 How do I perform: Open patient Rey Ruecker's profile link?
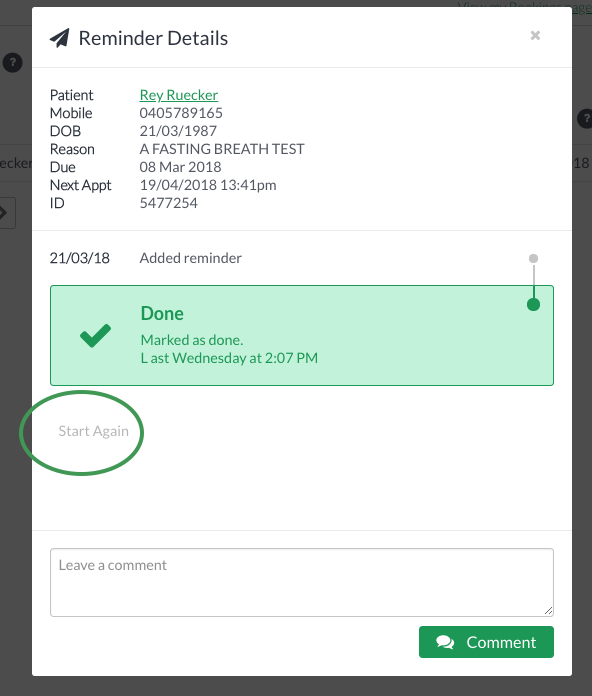(x=178, y=95)
